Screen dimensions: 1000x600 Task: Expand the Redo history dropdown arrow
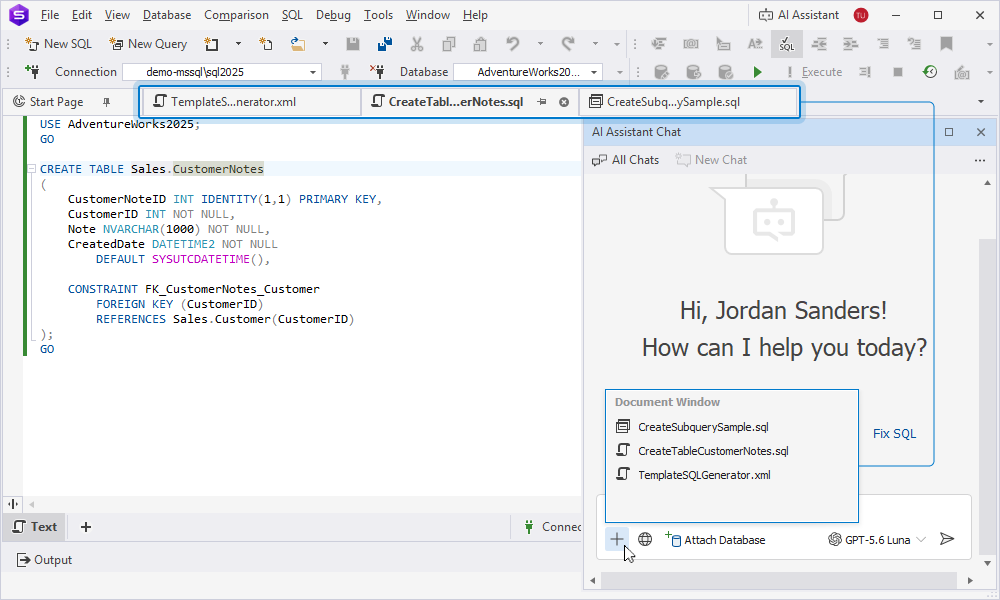tap(595, 44)
